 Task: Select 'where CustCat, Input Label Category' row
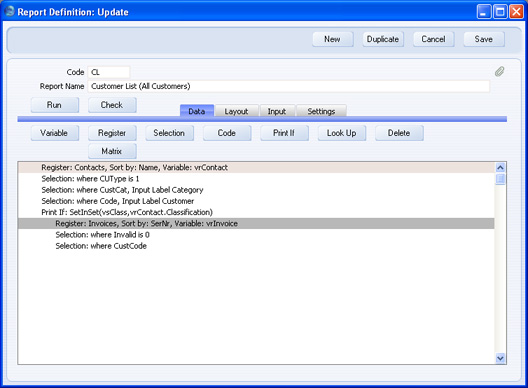pyautogui.click(x=256, y=190)
